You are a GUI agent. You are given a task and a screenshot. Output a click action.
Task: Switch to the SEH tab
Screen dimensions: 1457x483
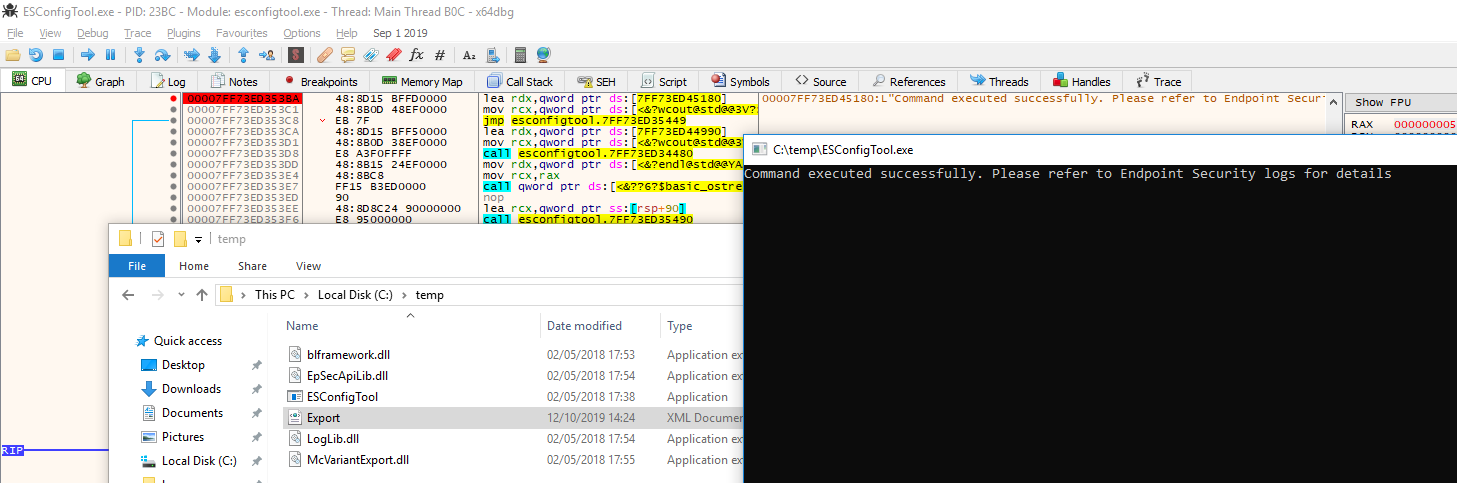tap(596, 81)
